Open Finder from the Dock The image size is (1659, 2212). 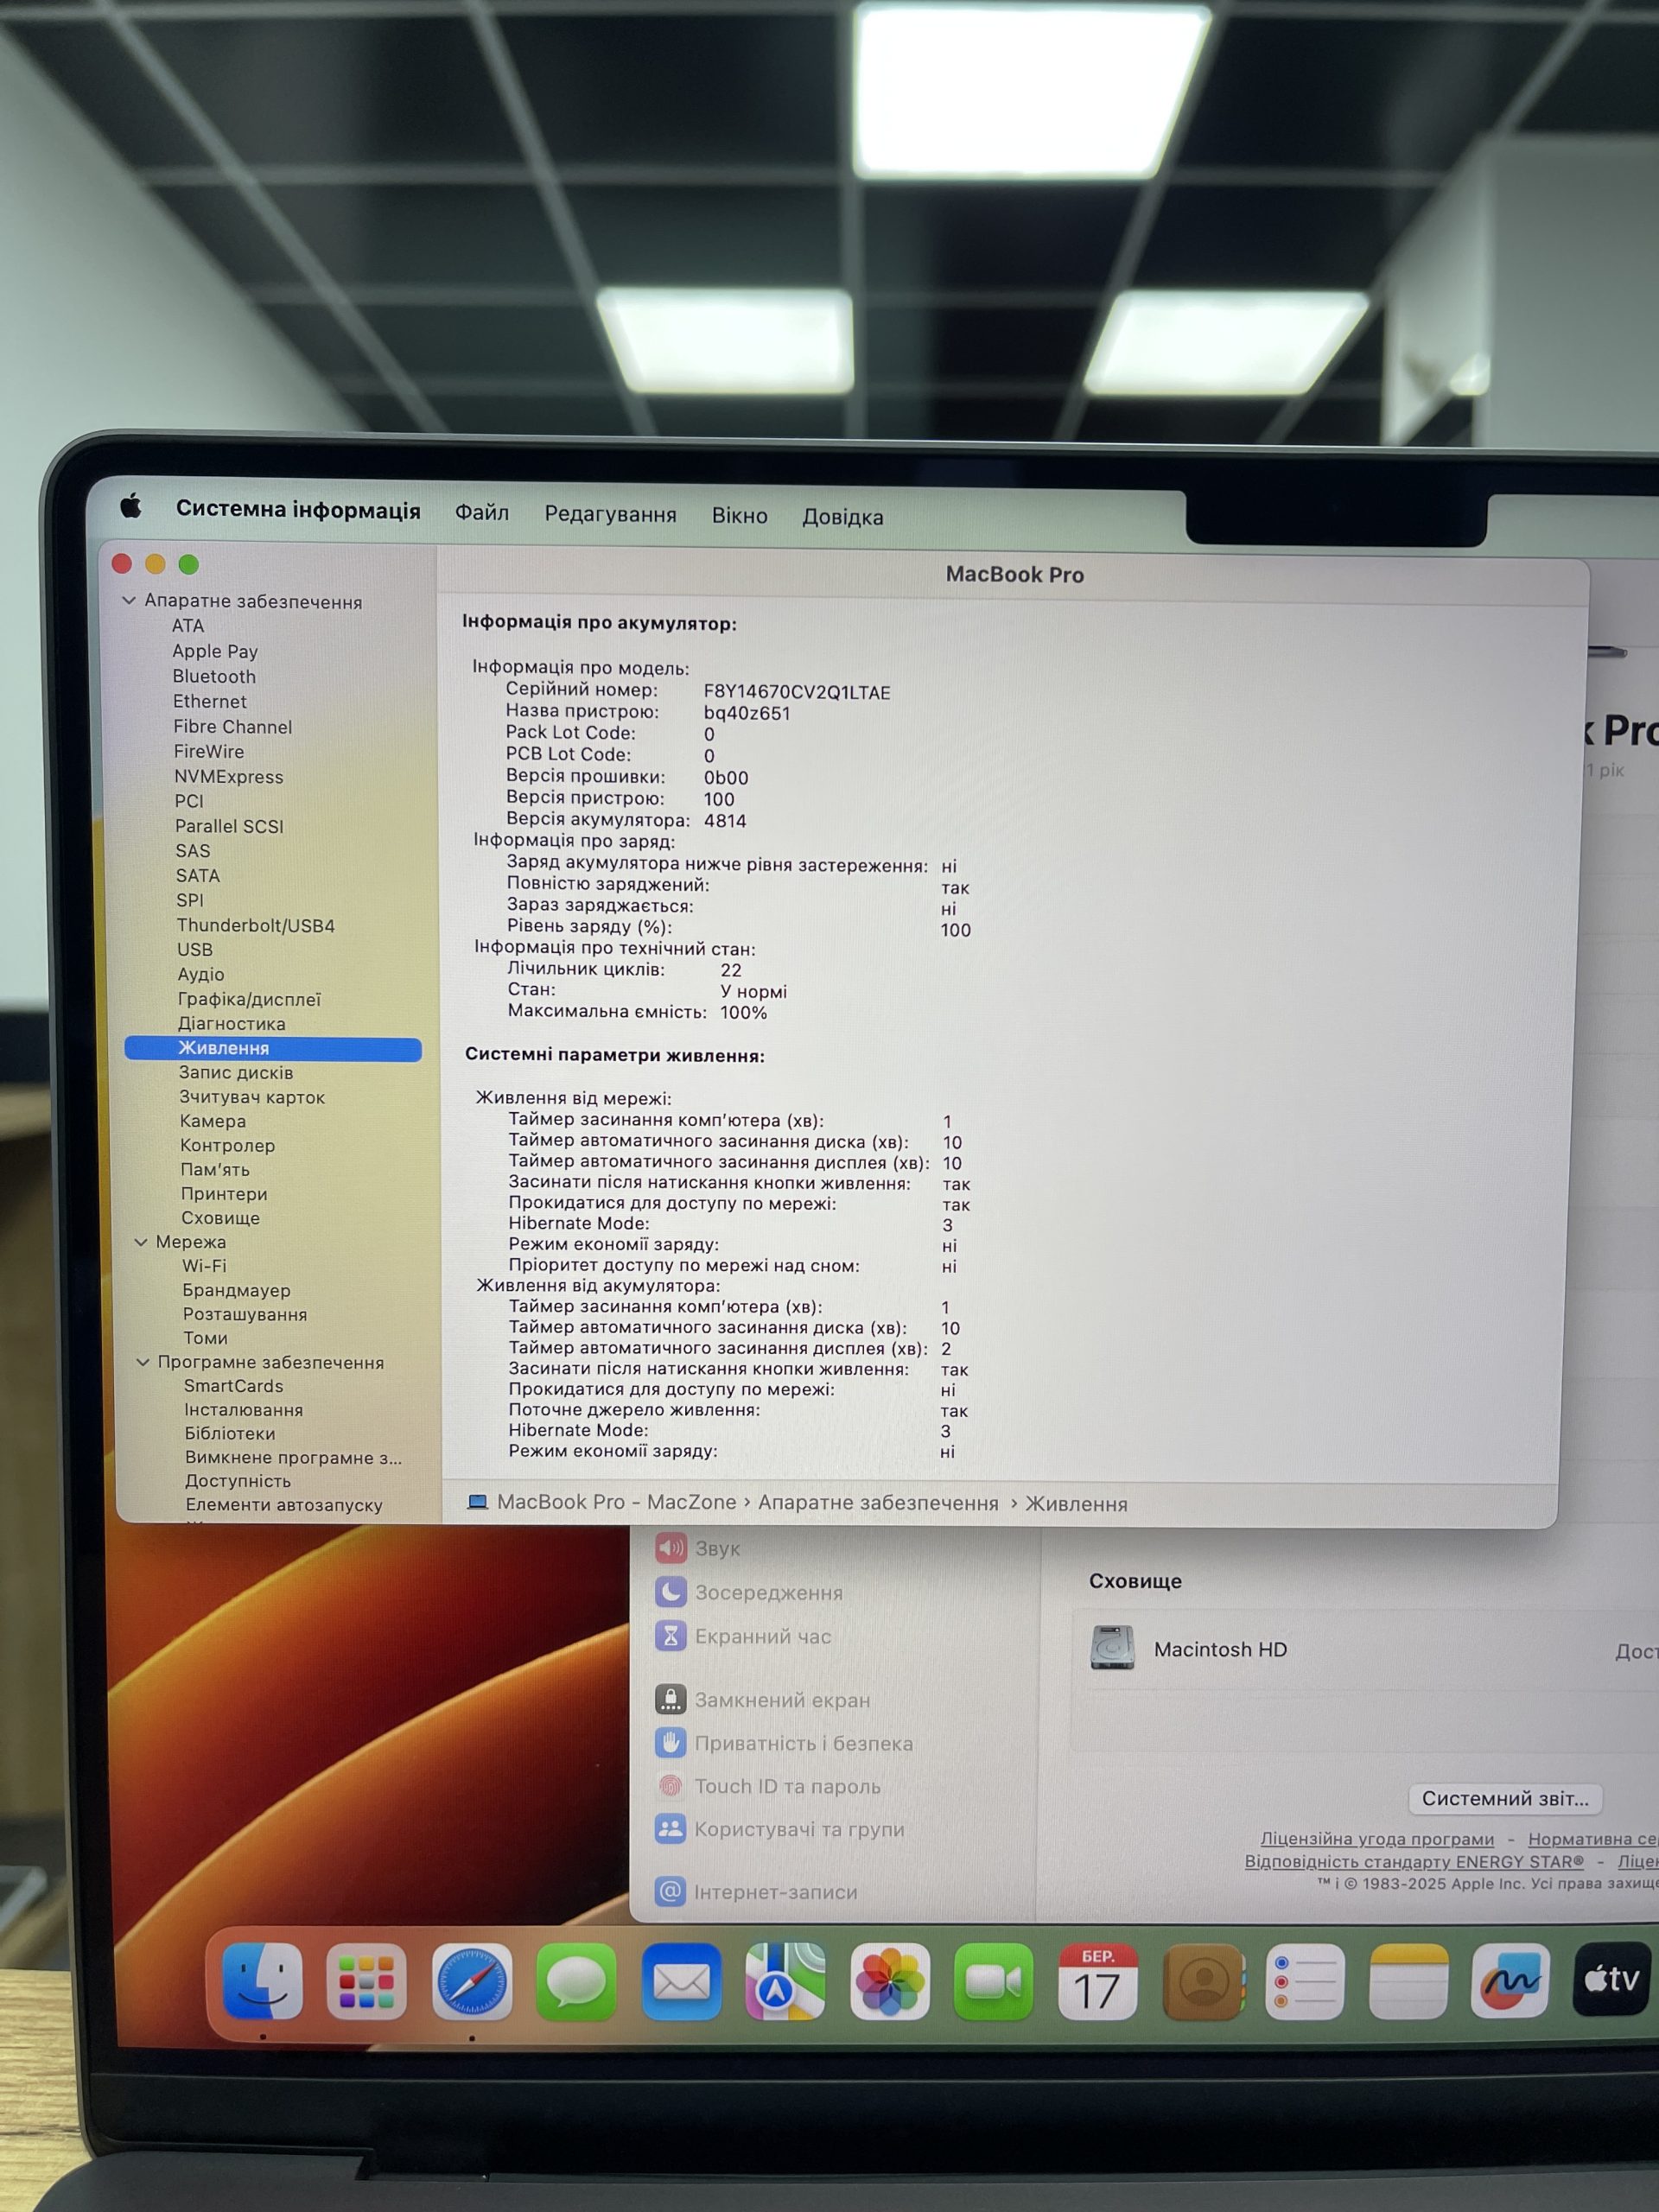[x=262, y=1981]
